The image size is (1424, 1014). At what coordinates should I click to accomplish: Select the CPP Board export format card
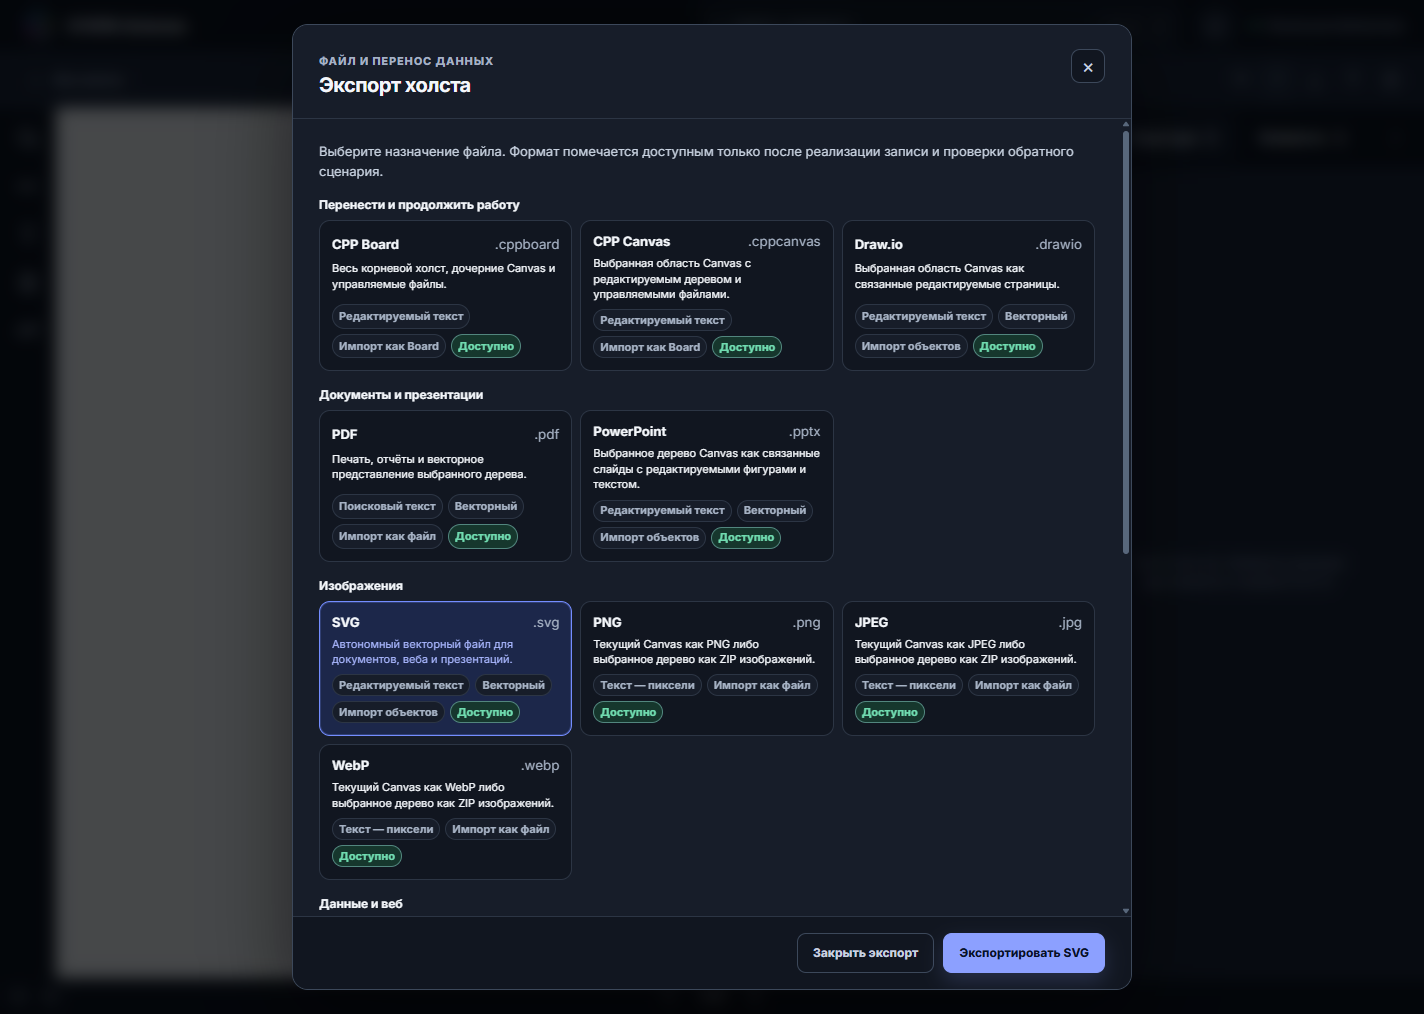tap(445, 296)
